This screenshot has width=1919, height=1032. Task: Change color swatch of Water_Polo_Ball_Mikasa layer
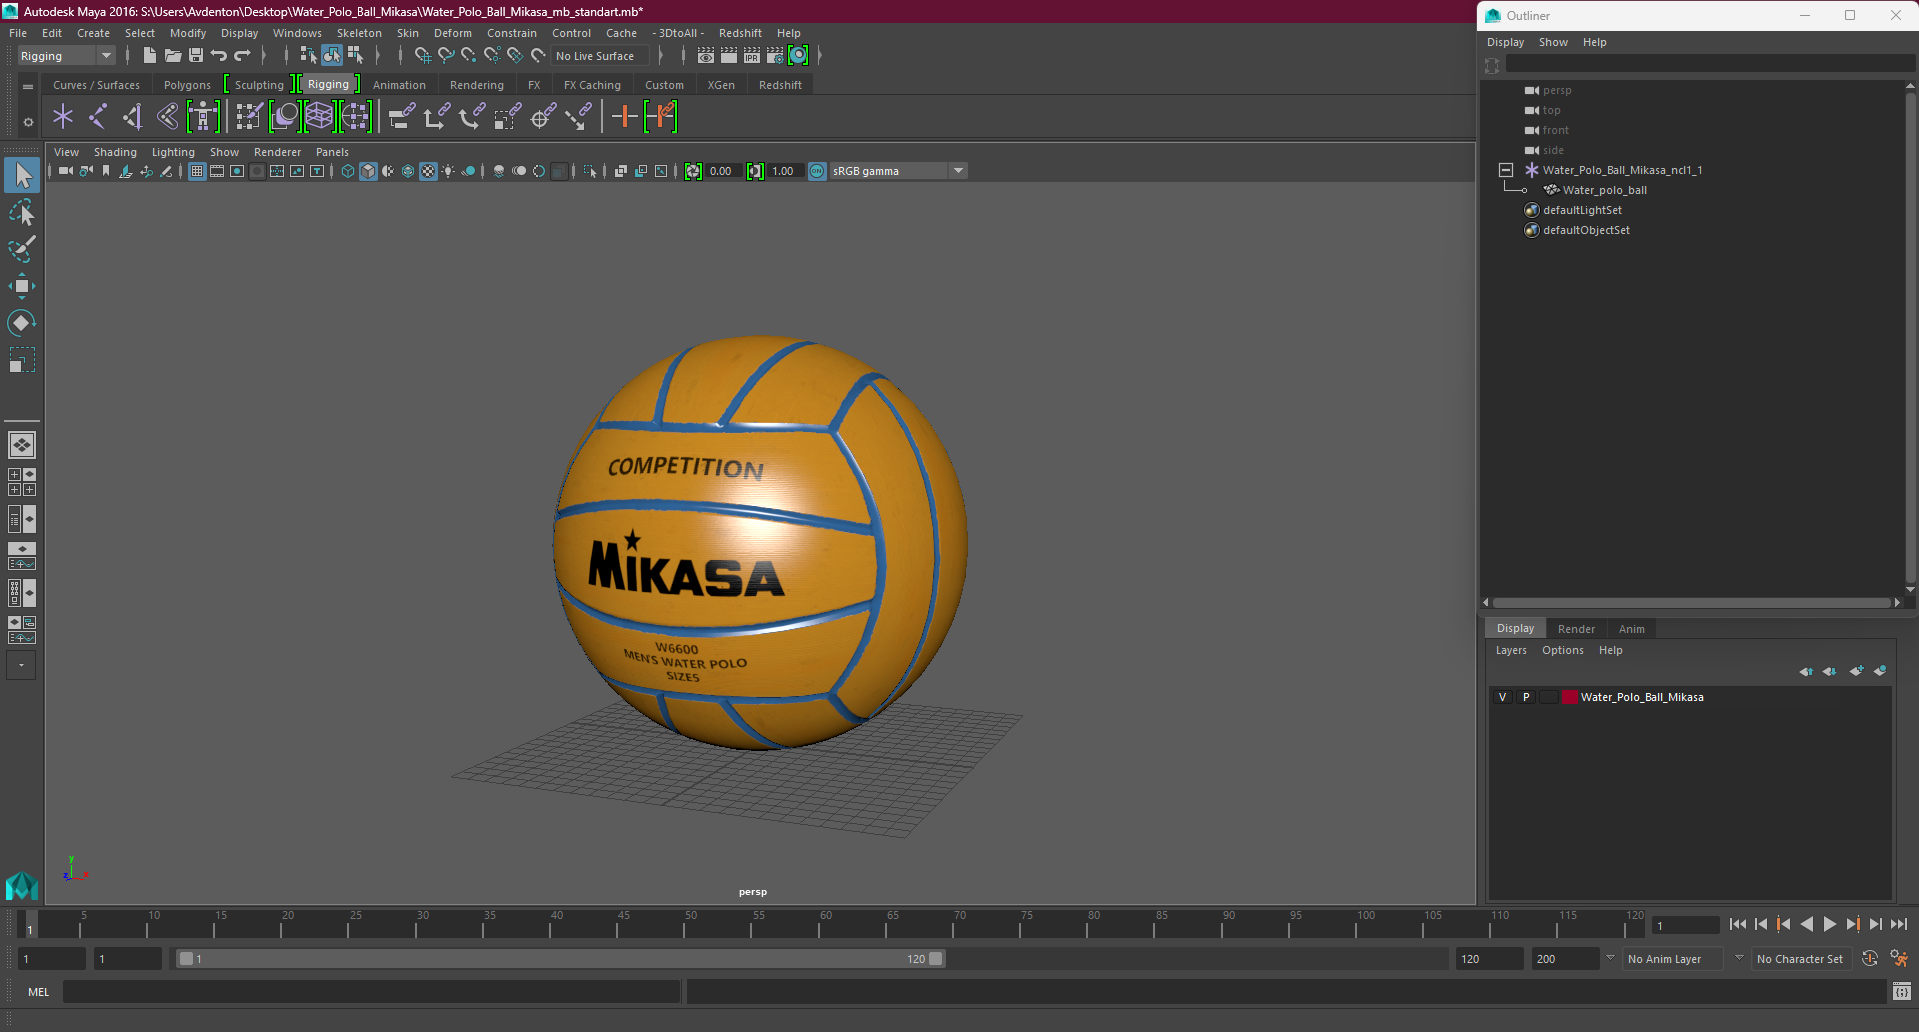pyautogui.click(x=1570, y=697)
